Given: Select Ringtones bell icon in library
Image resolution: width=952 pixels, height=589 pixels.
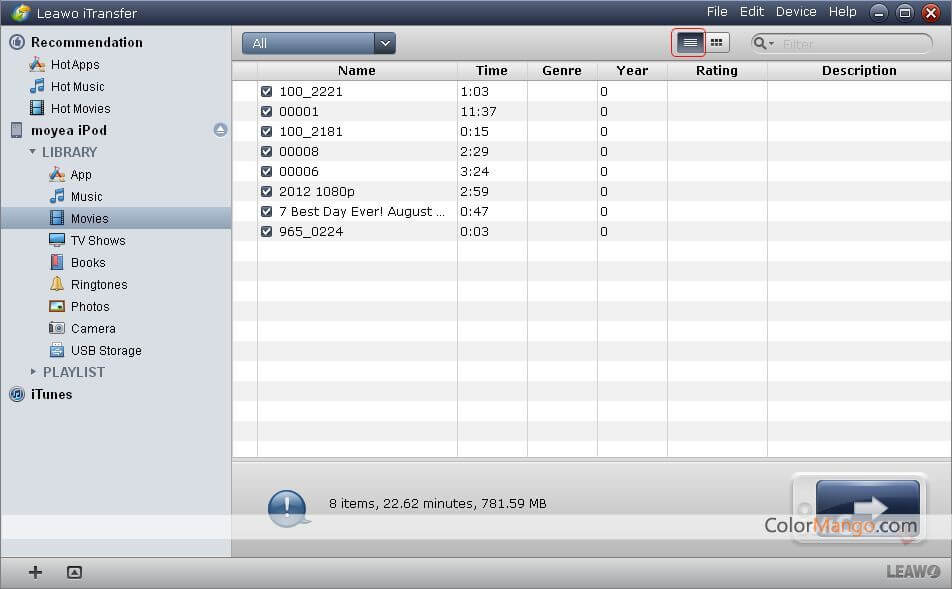Looking at the screenshot, I should 57,285.
